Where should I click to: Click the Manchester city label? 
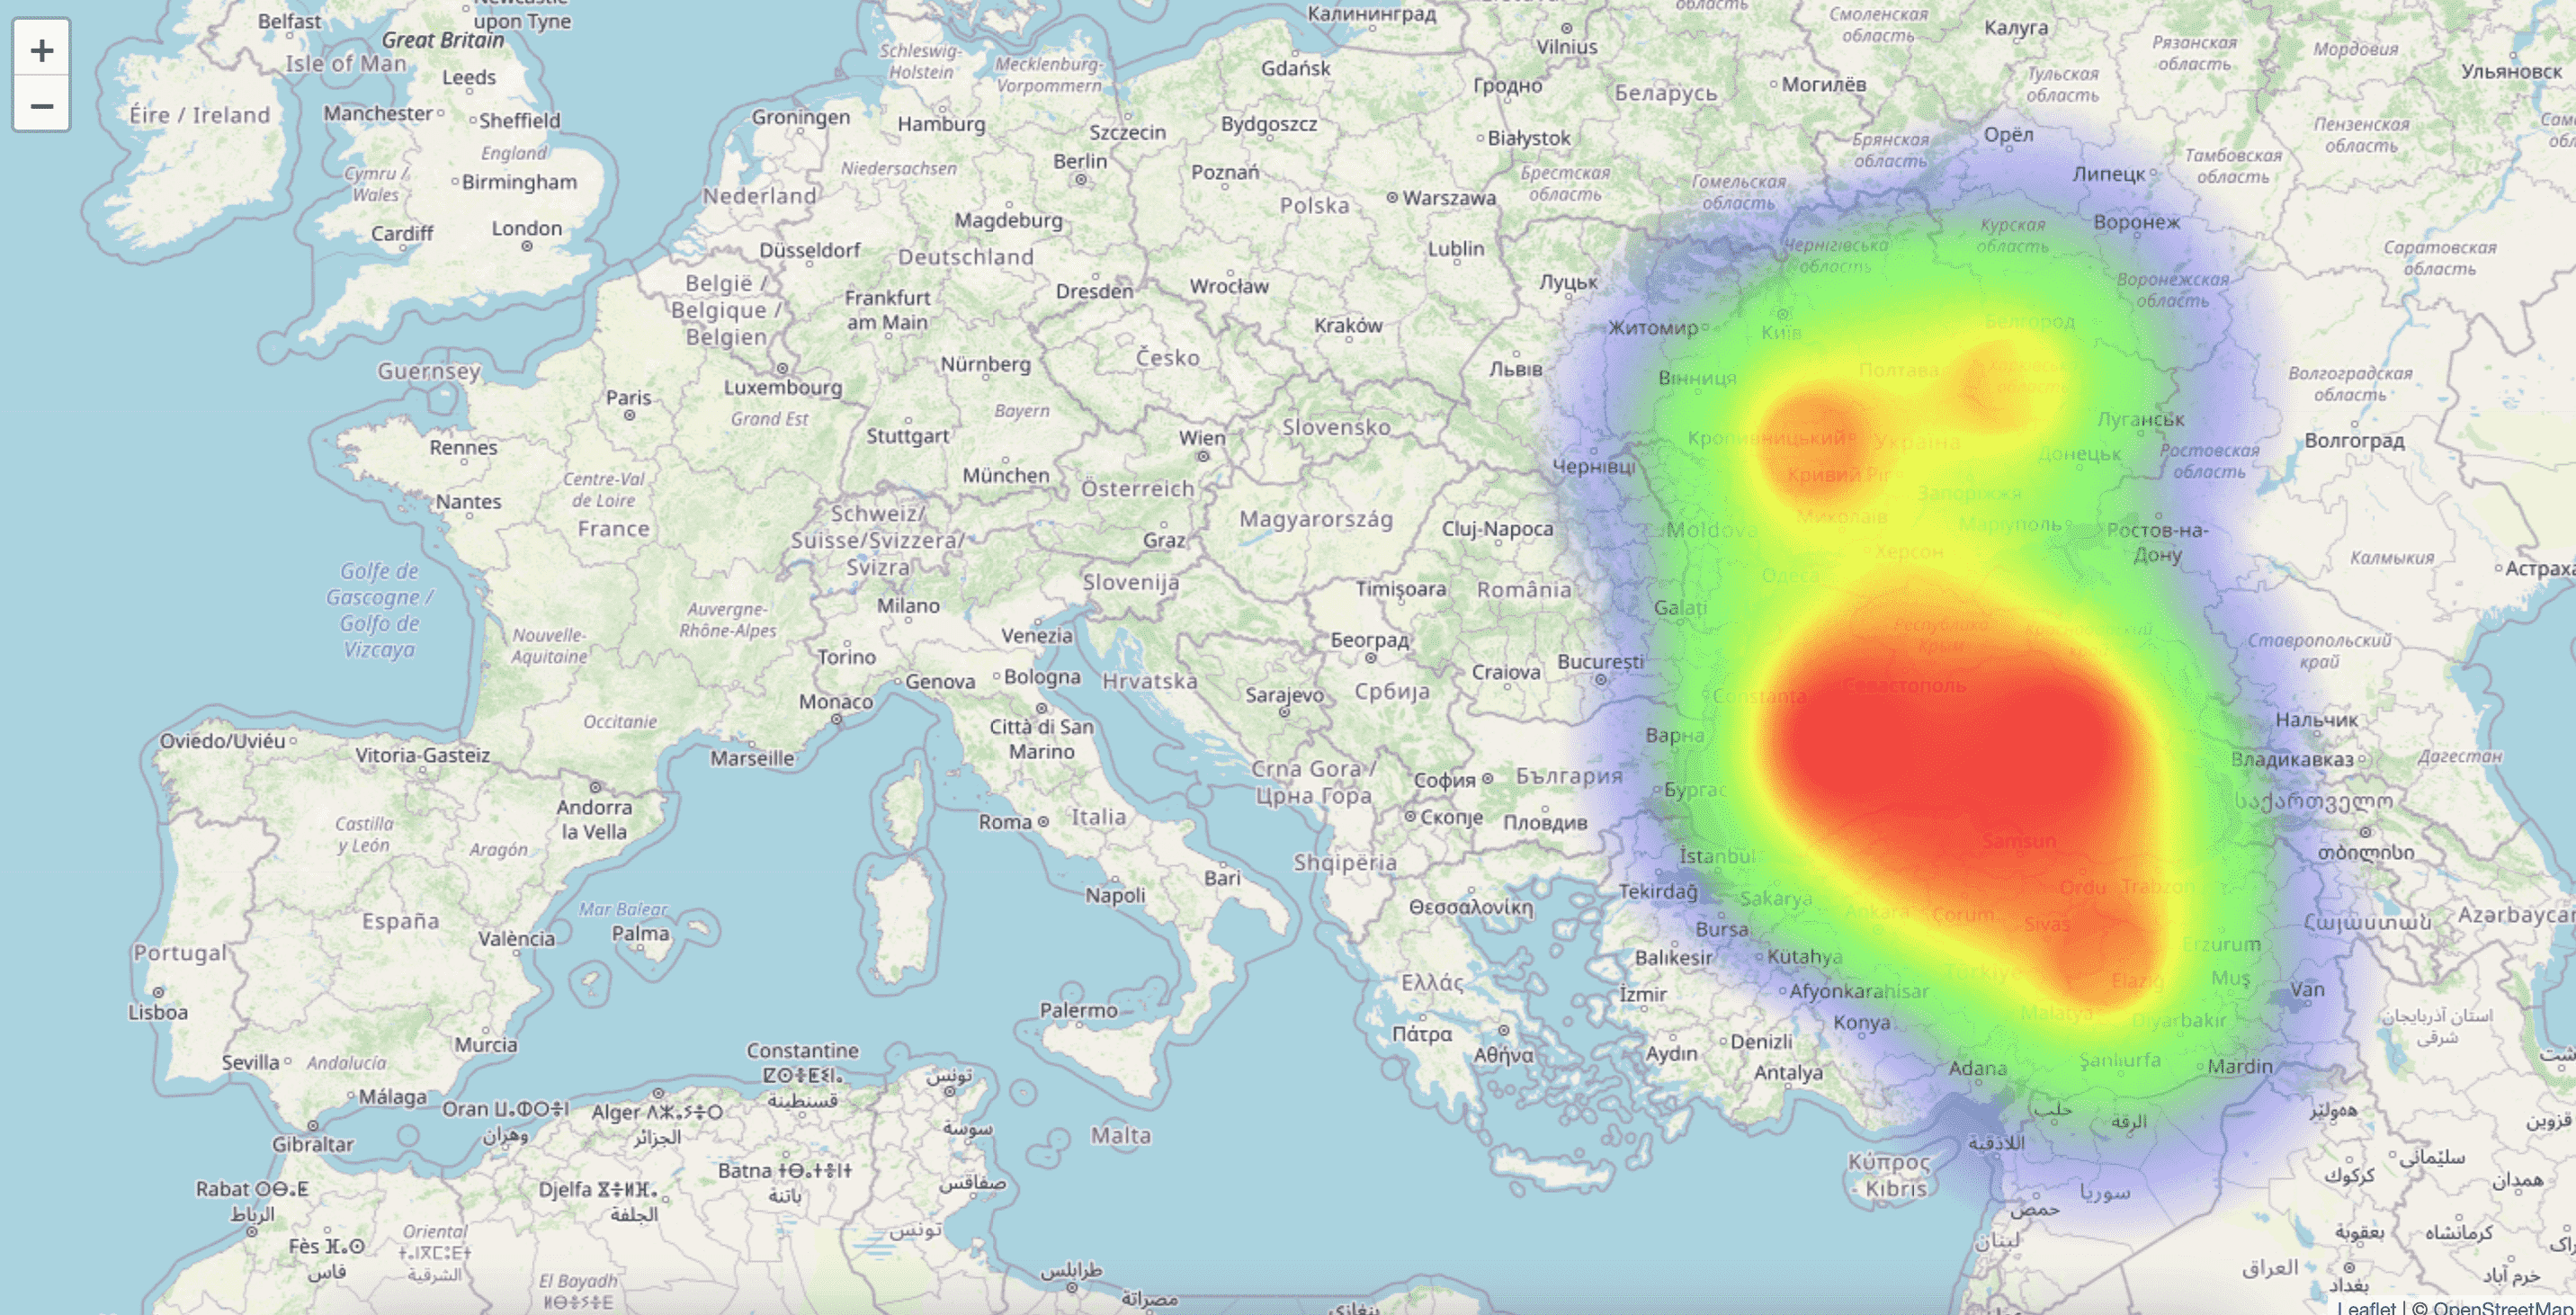pyautogui.click(x=377, y=113)
